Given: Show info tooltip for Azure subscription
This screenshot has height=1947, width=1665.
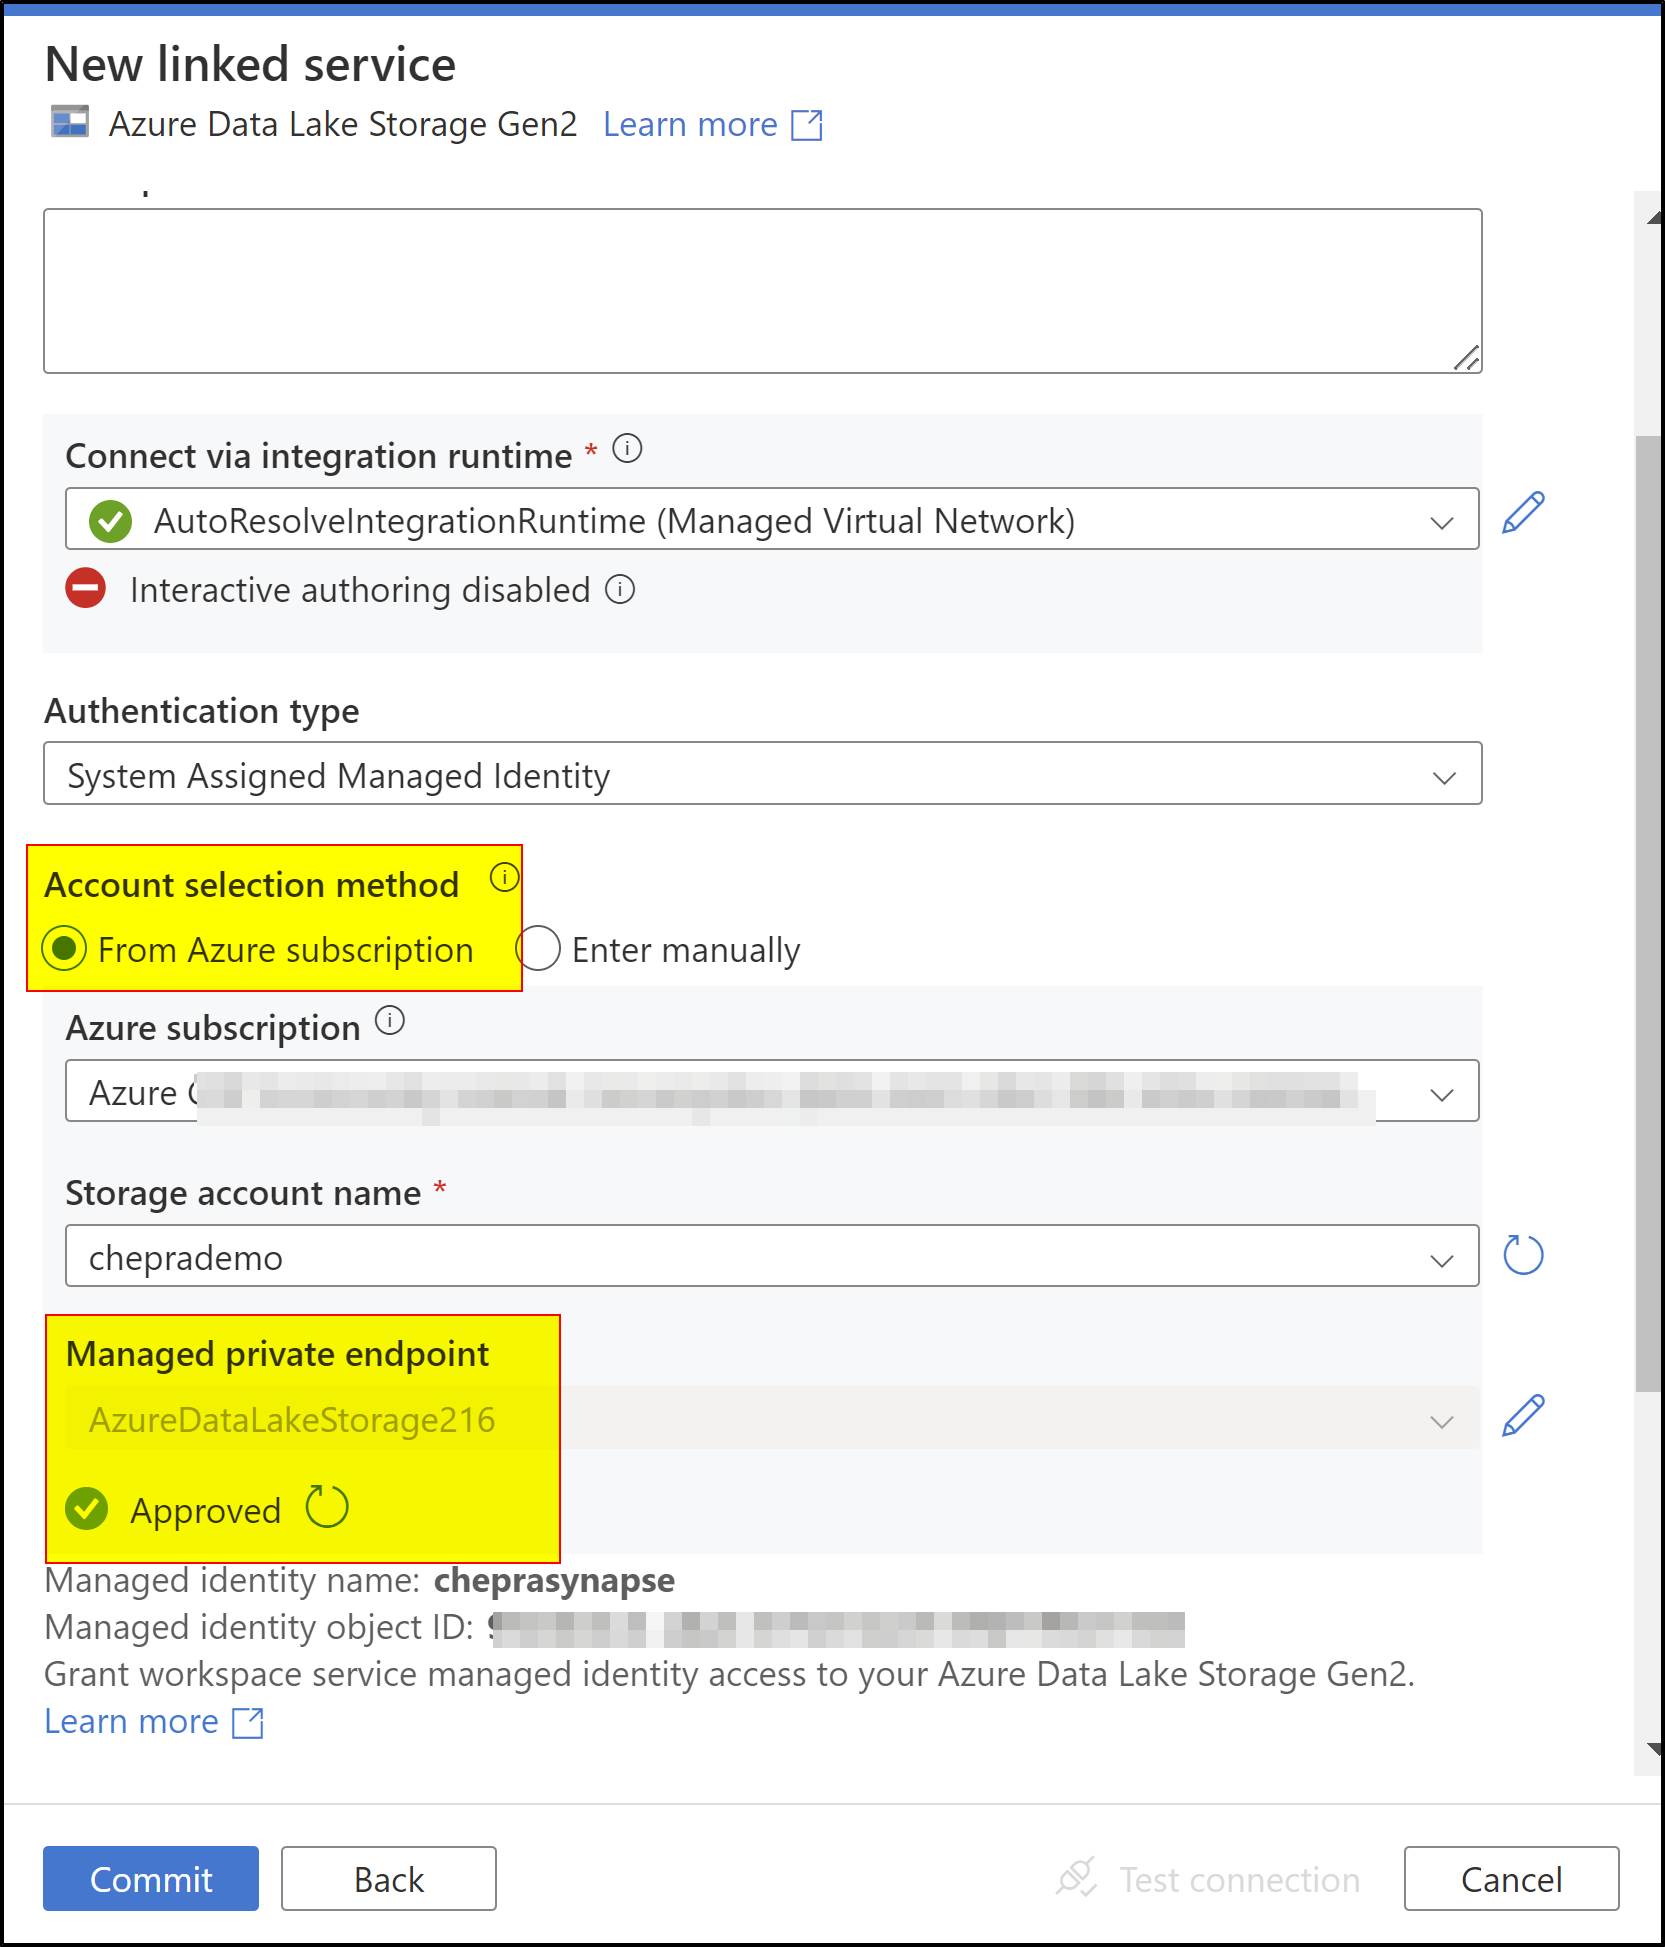Looking at the screenshot, I should (389, 1021).
